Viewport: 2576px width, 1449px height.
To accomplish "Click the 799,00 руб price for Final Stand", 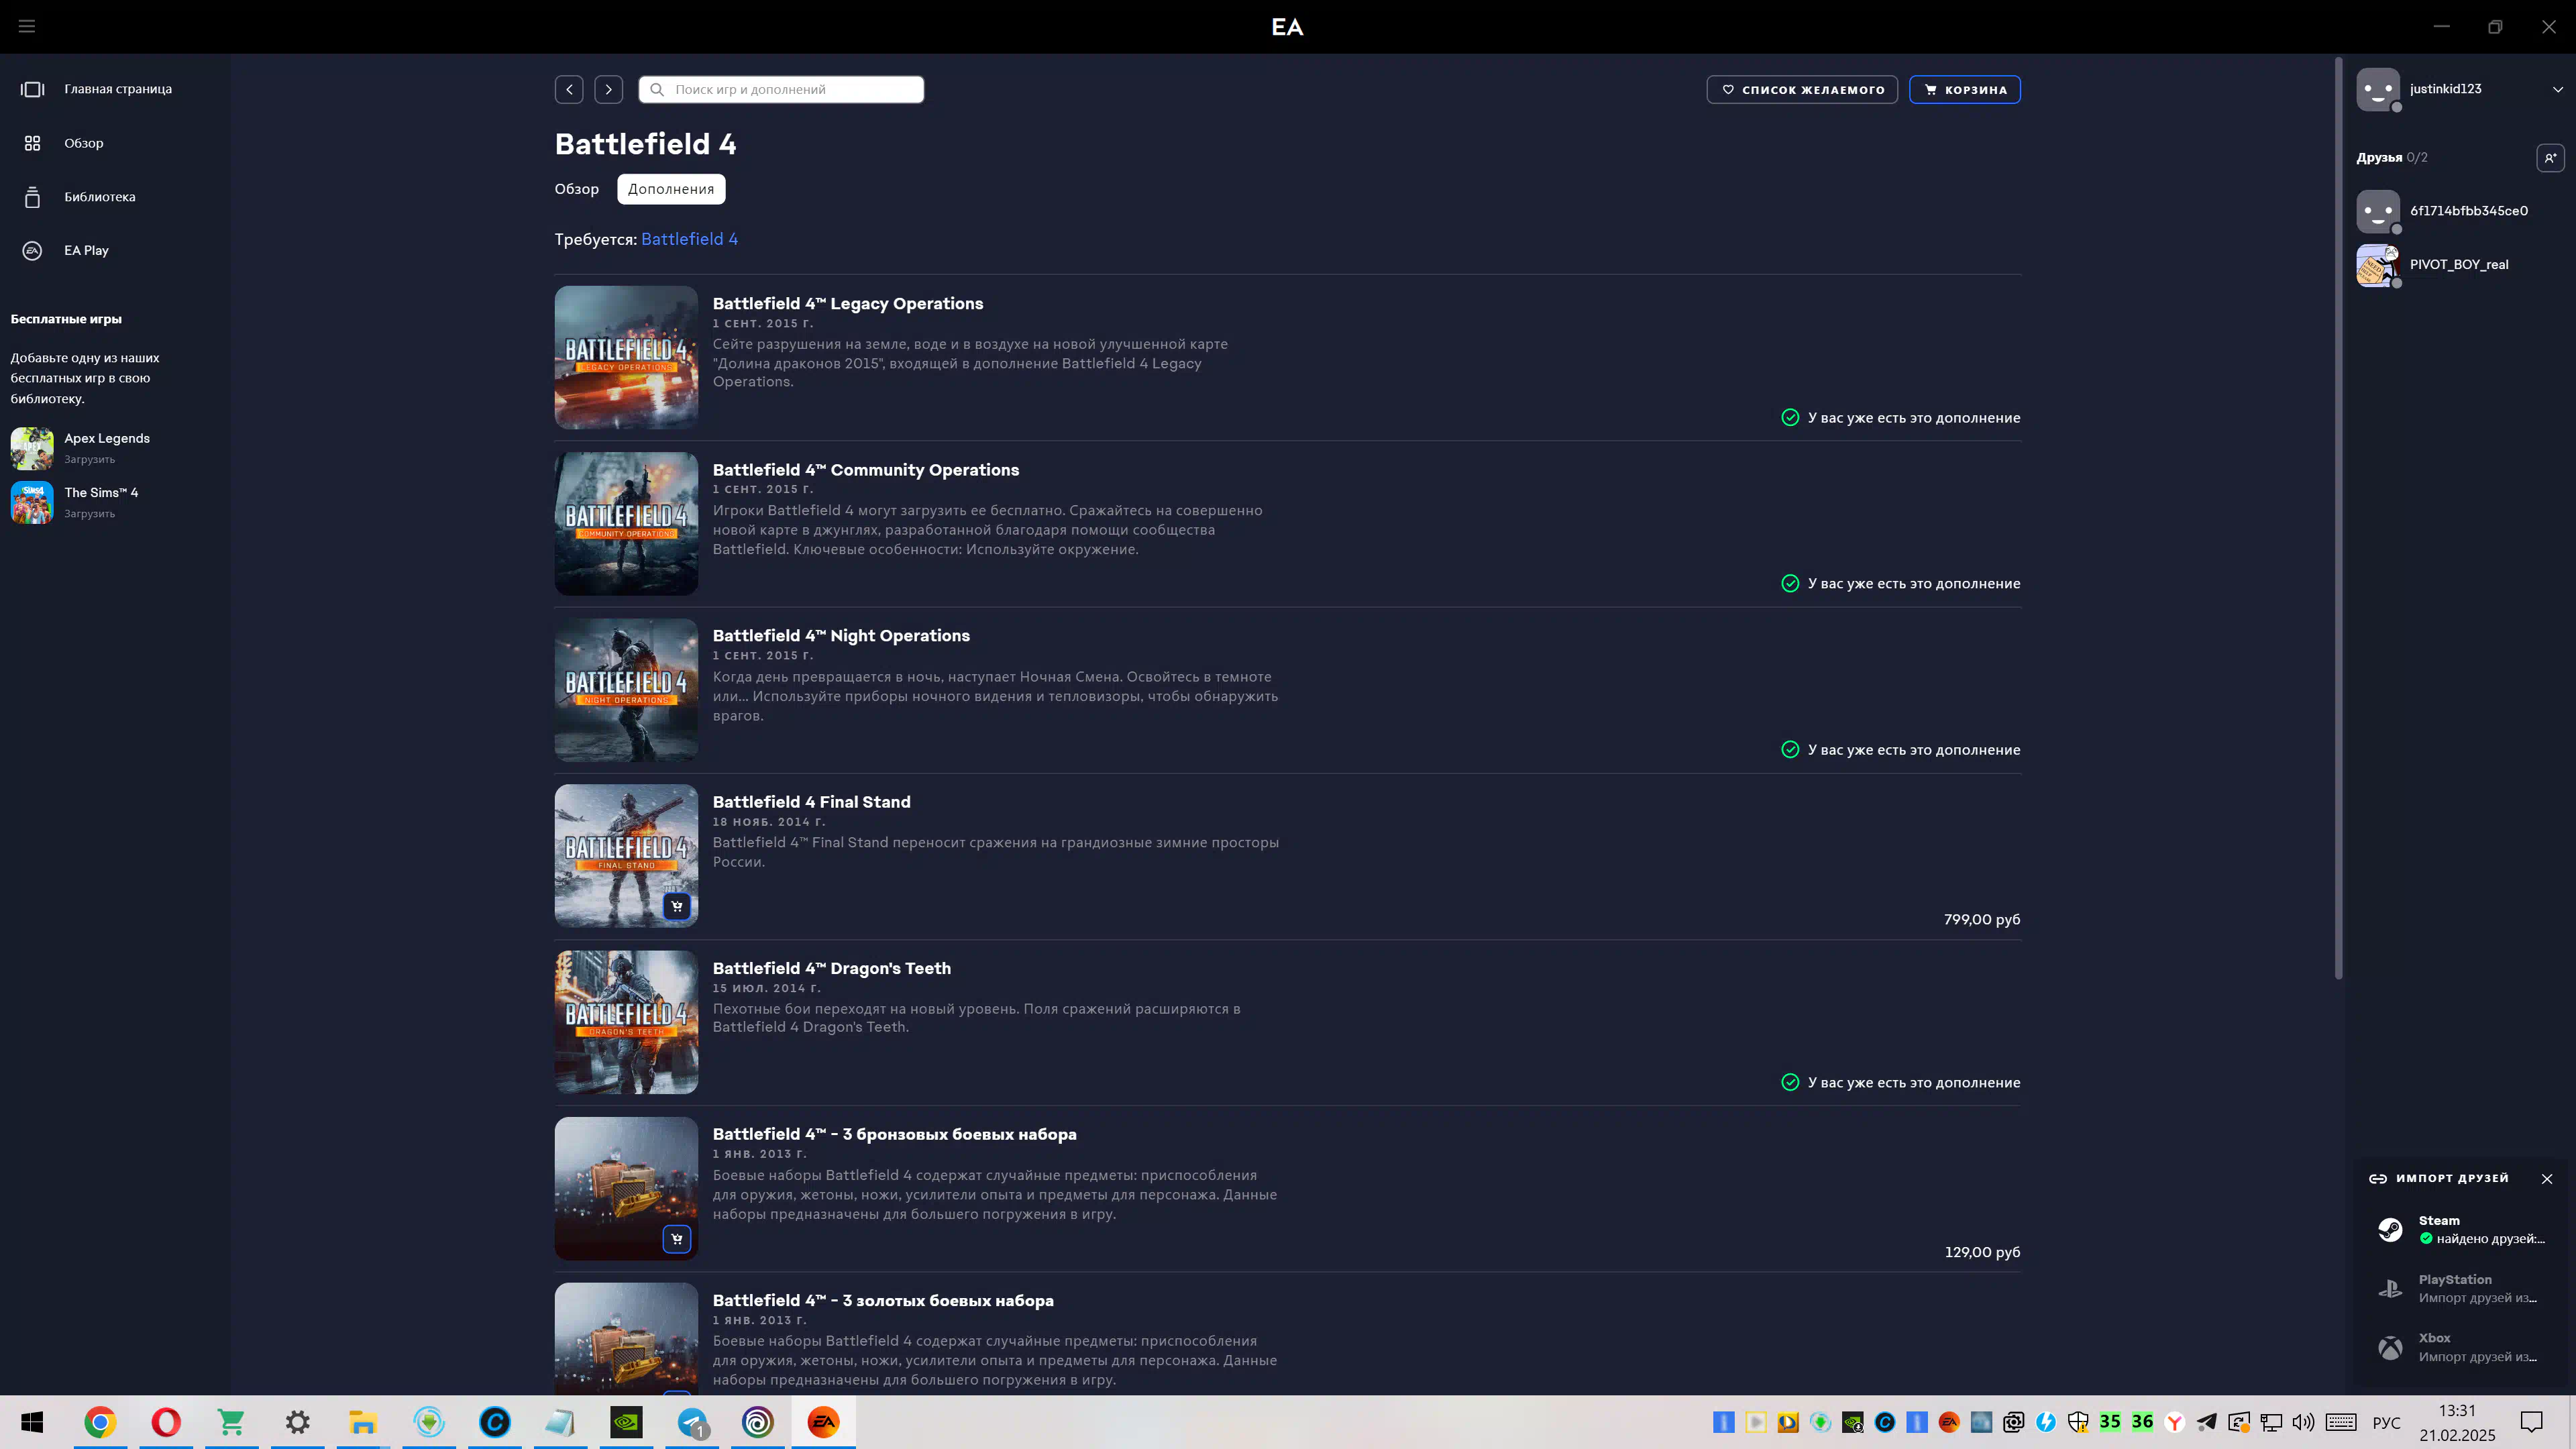I will click(x=1982, y=919).
